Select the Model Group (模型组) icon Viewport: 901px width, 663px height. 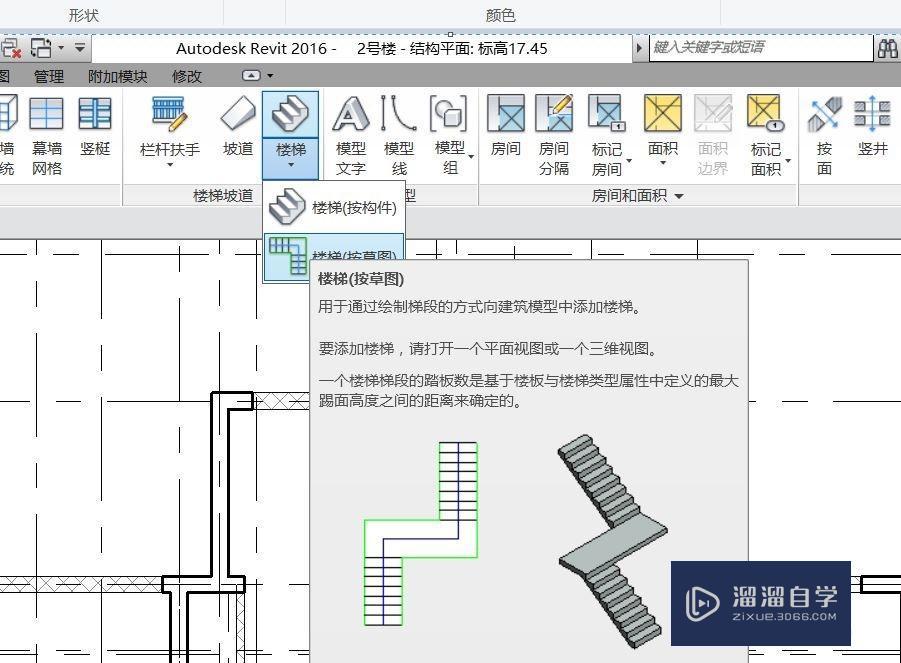[448, 113]
